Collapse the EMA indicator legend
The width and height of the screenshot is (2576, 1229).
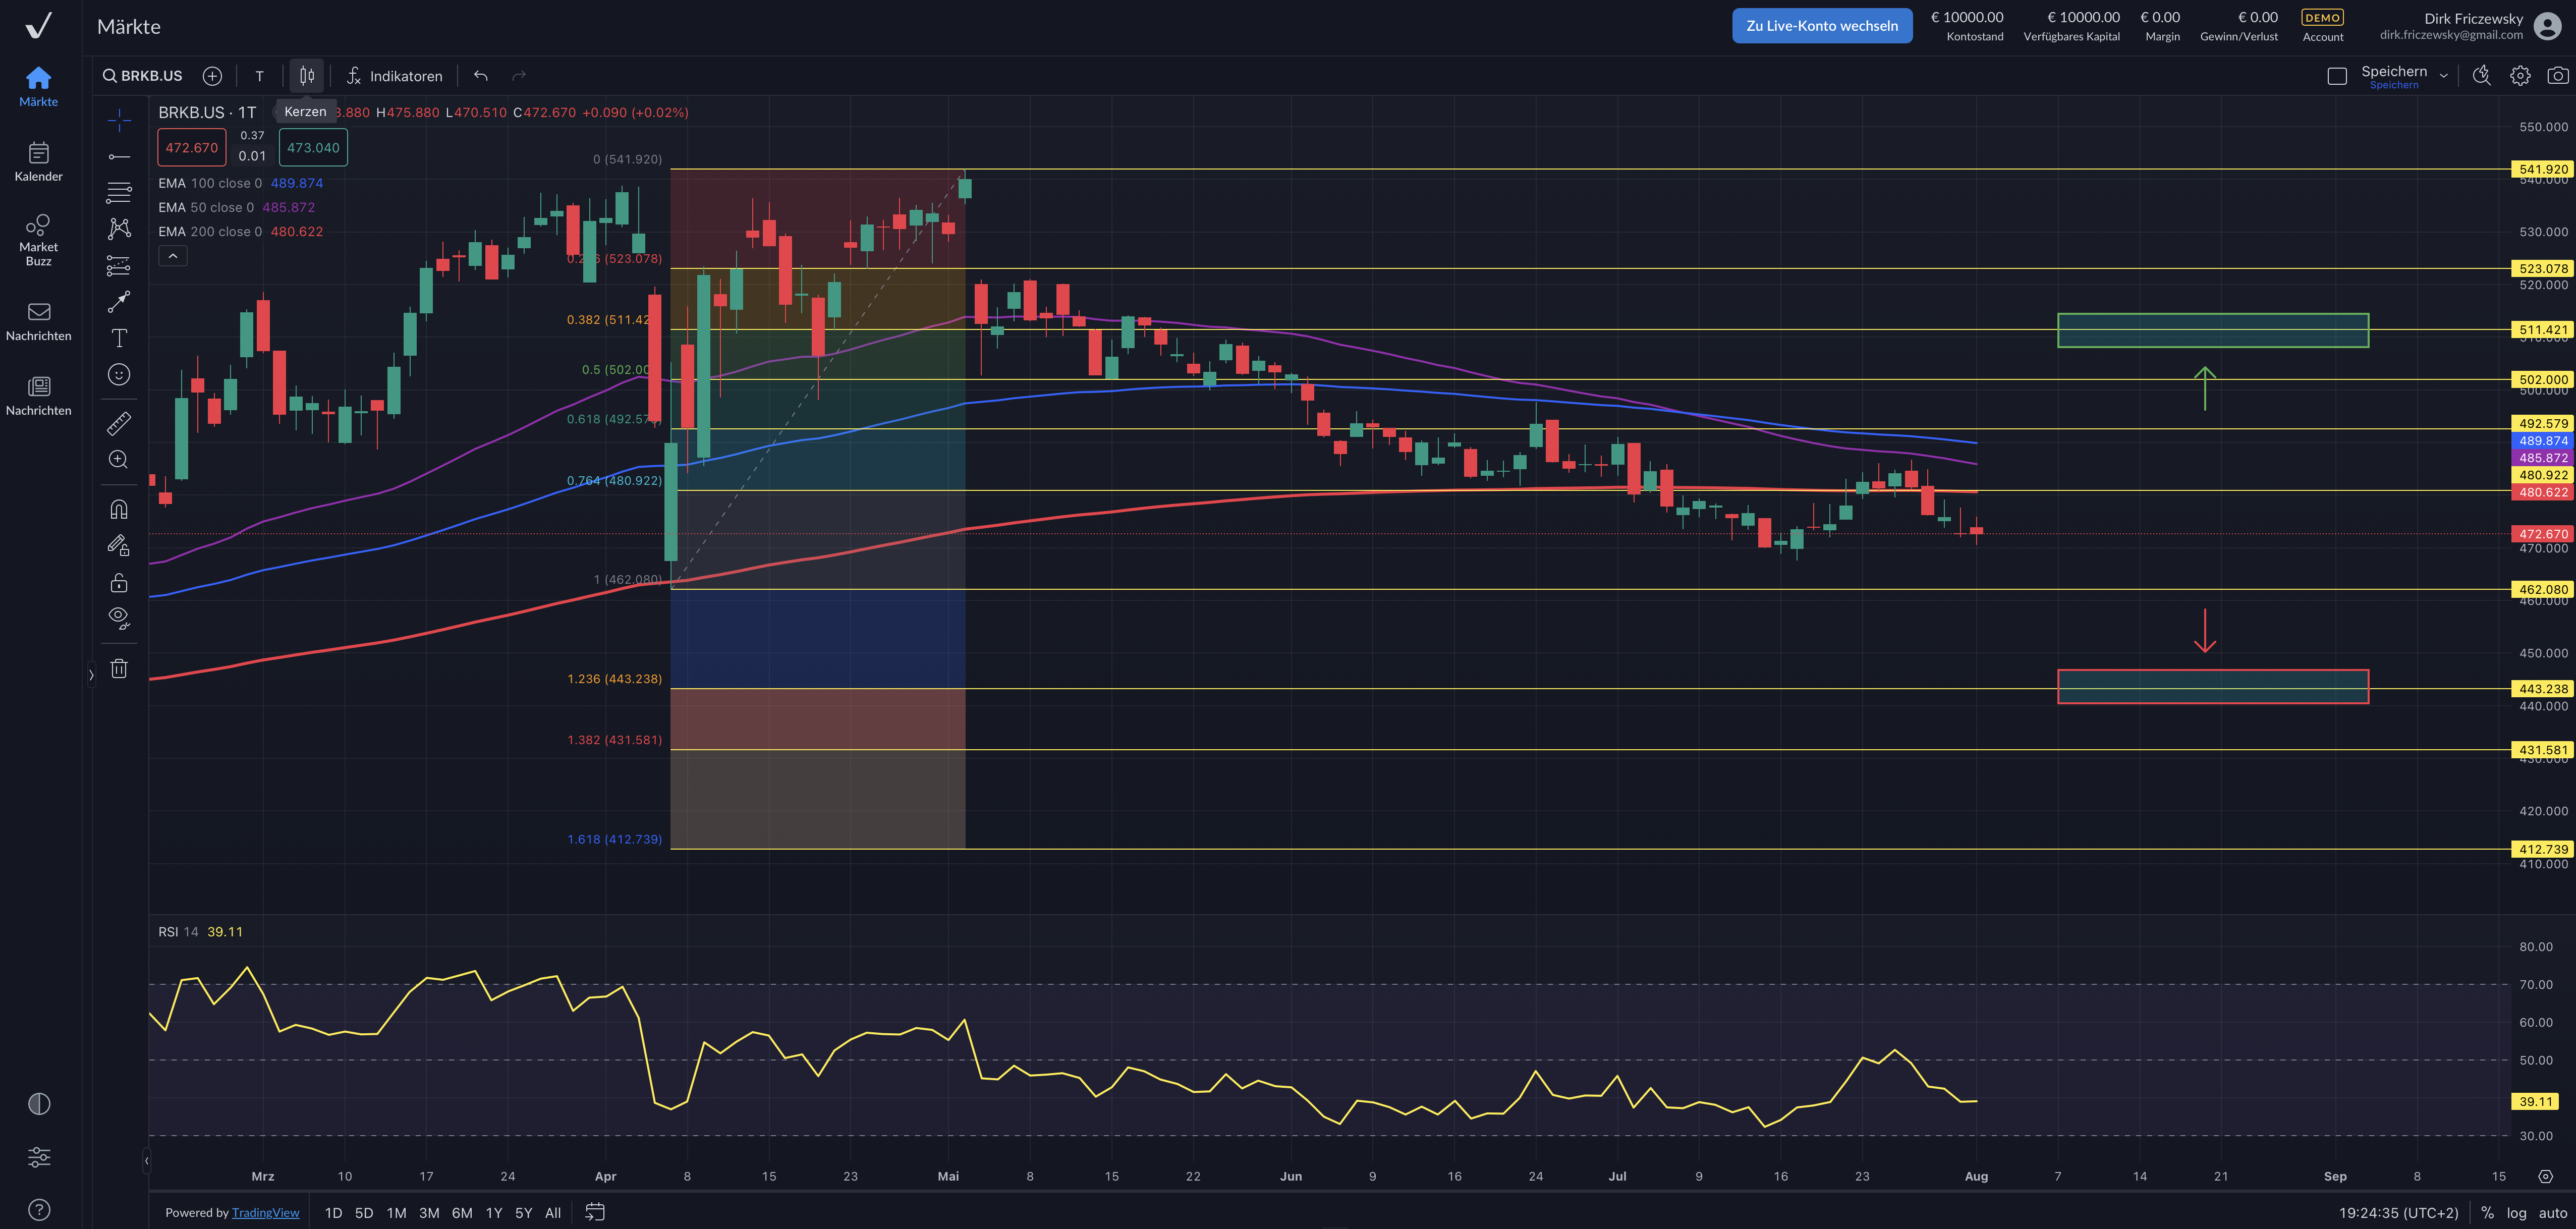coord(172,255)
